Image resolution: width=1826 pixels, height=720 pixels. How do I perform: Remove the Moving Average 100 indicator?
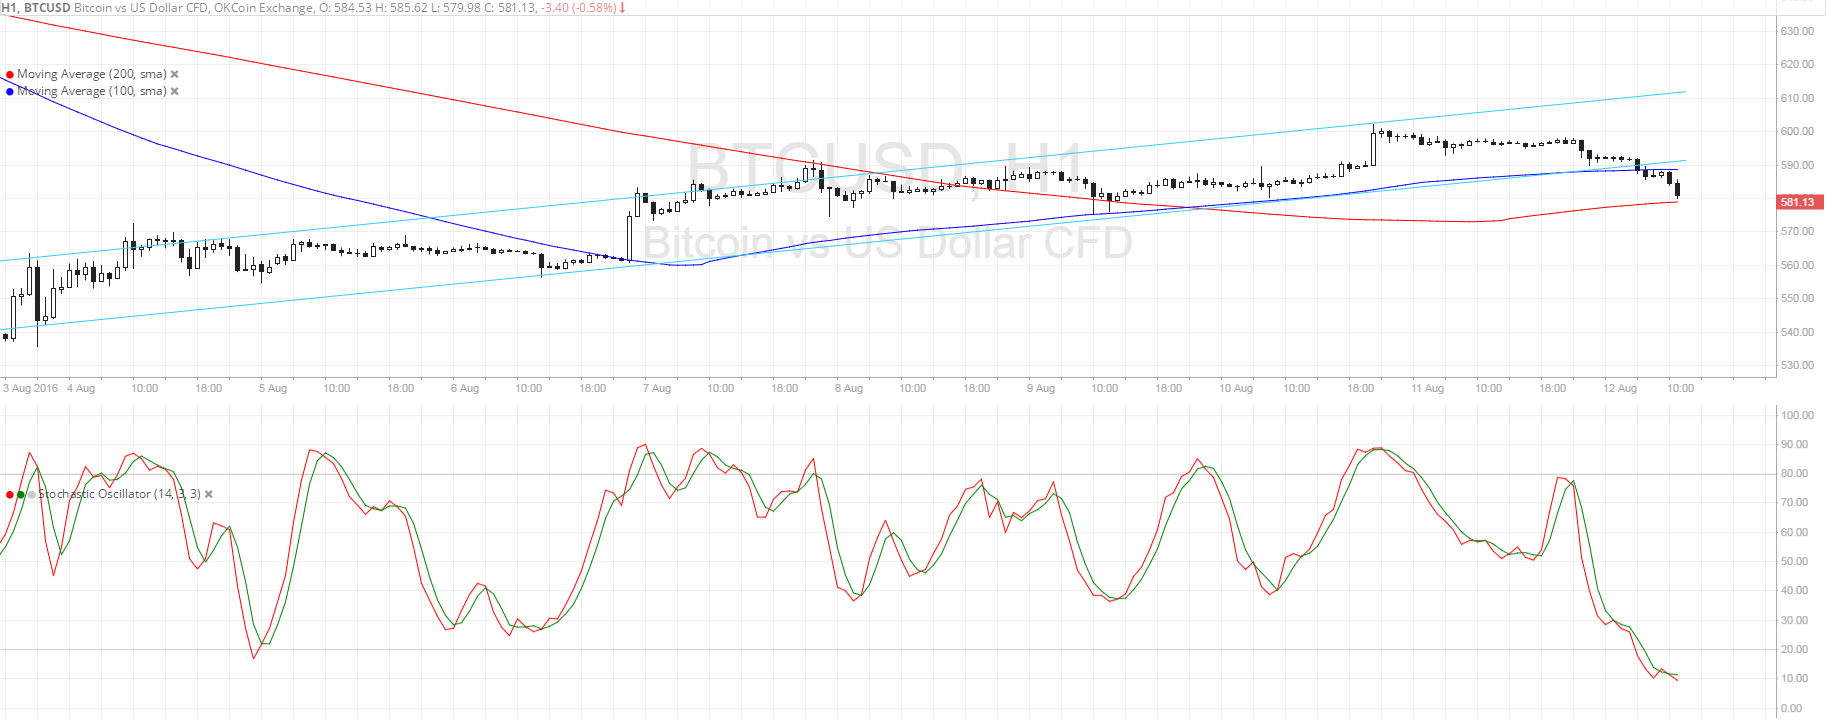pos(175,91)
